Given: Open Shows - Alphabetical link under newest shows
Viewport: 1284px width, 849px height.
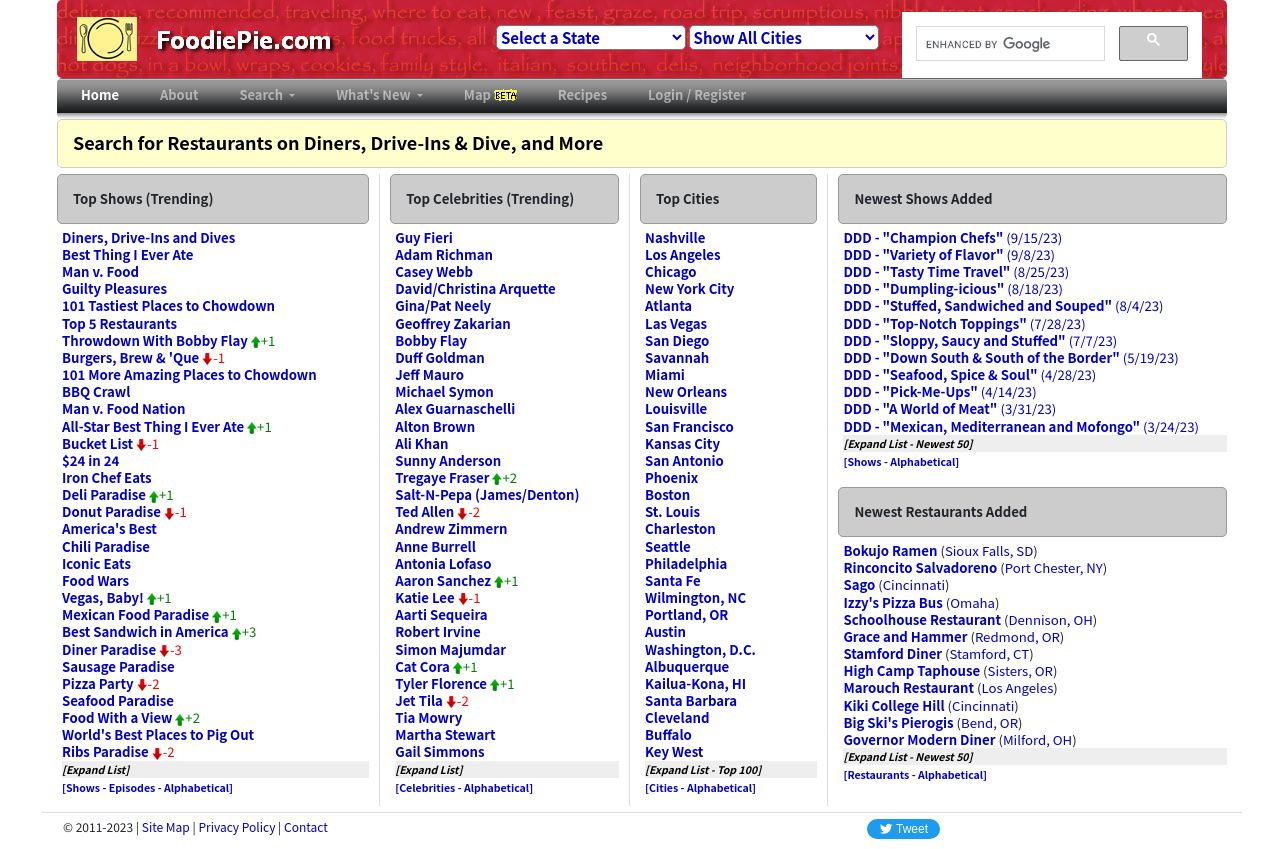Looking at the screenshot, I should (901, 462).
